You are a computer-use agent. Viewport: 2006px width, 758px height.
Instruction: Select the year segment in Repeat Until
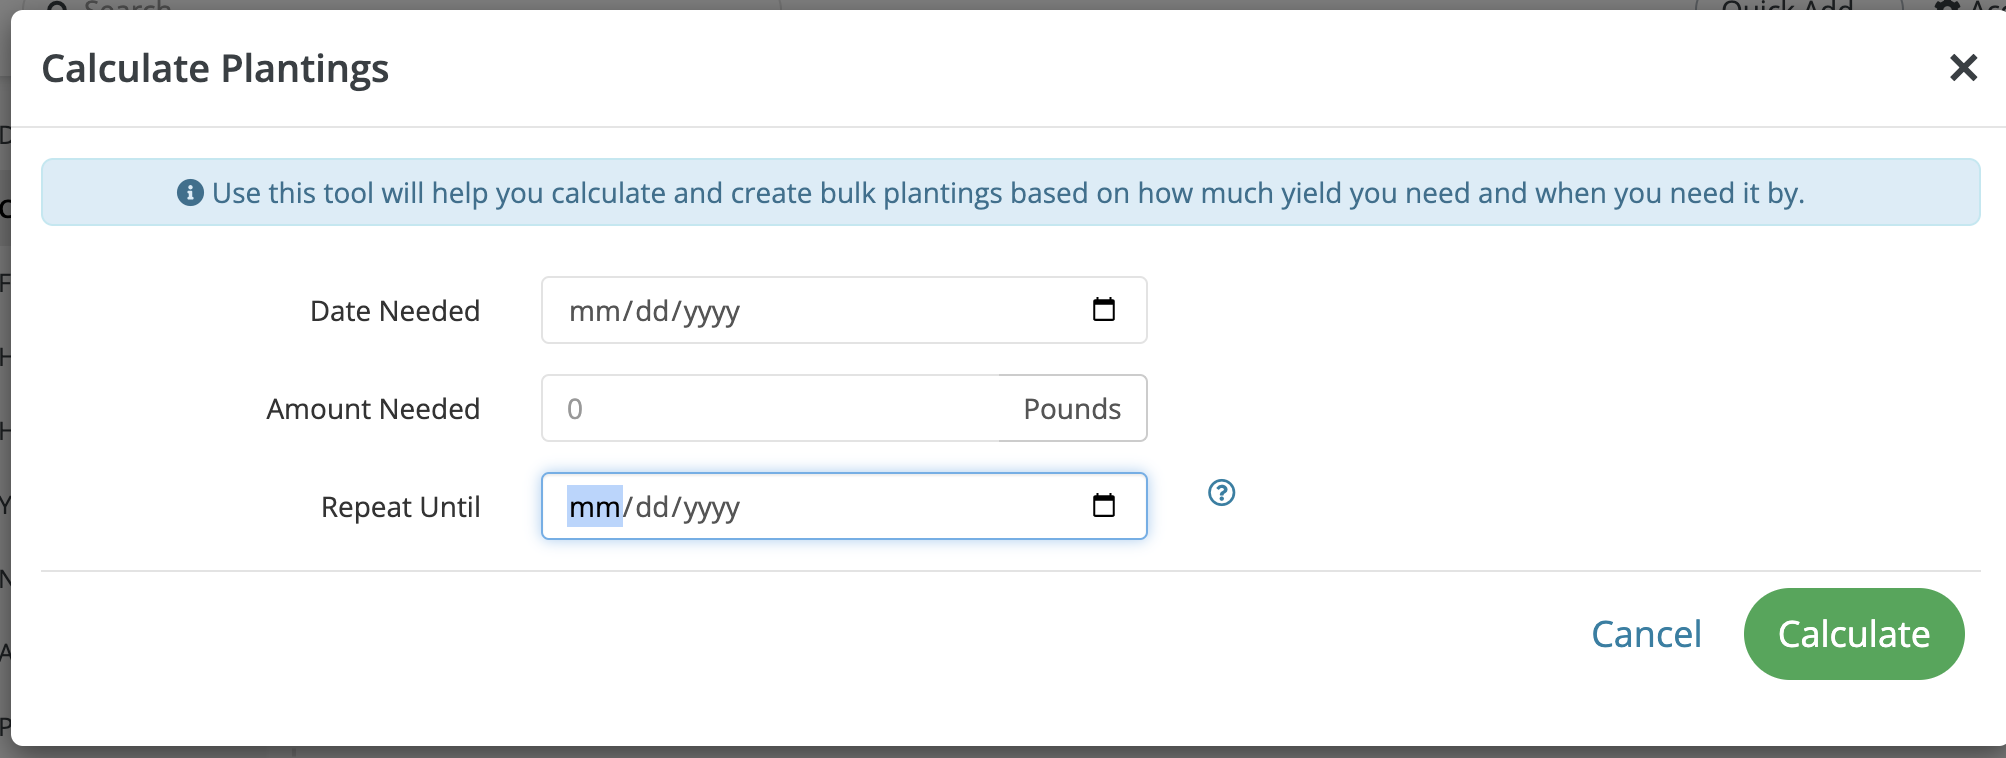(x=711, y=507)
